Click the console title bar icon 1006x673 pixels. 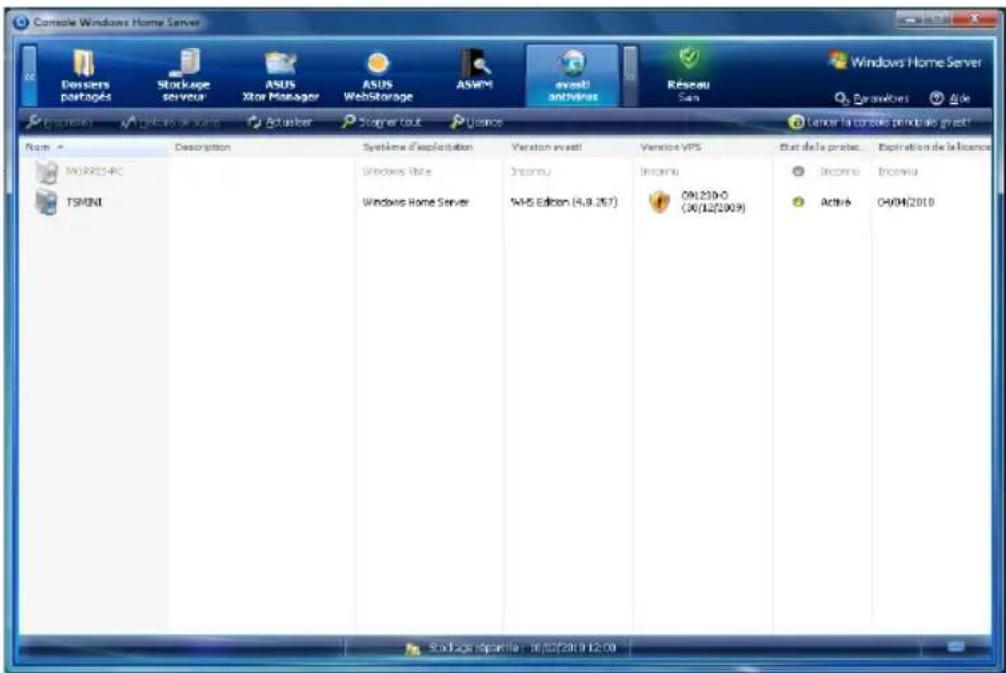(21, 22)
